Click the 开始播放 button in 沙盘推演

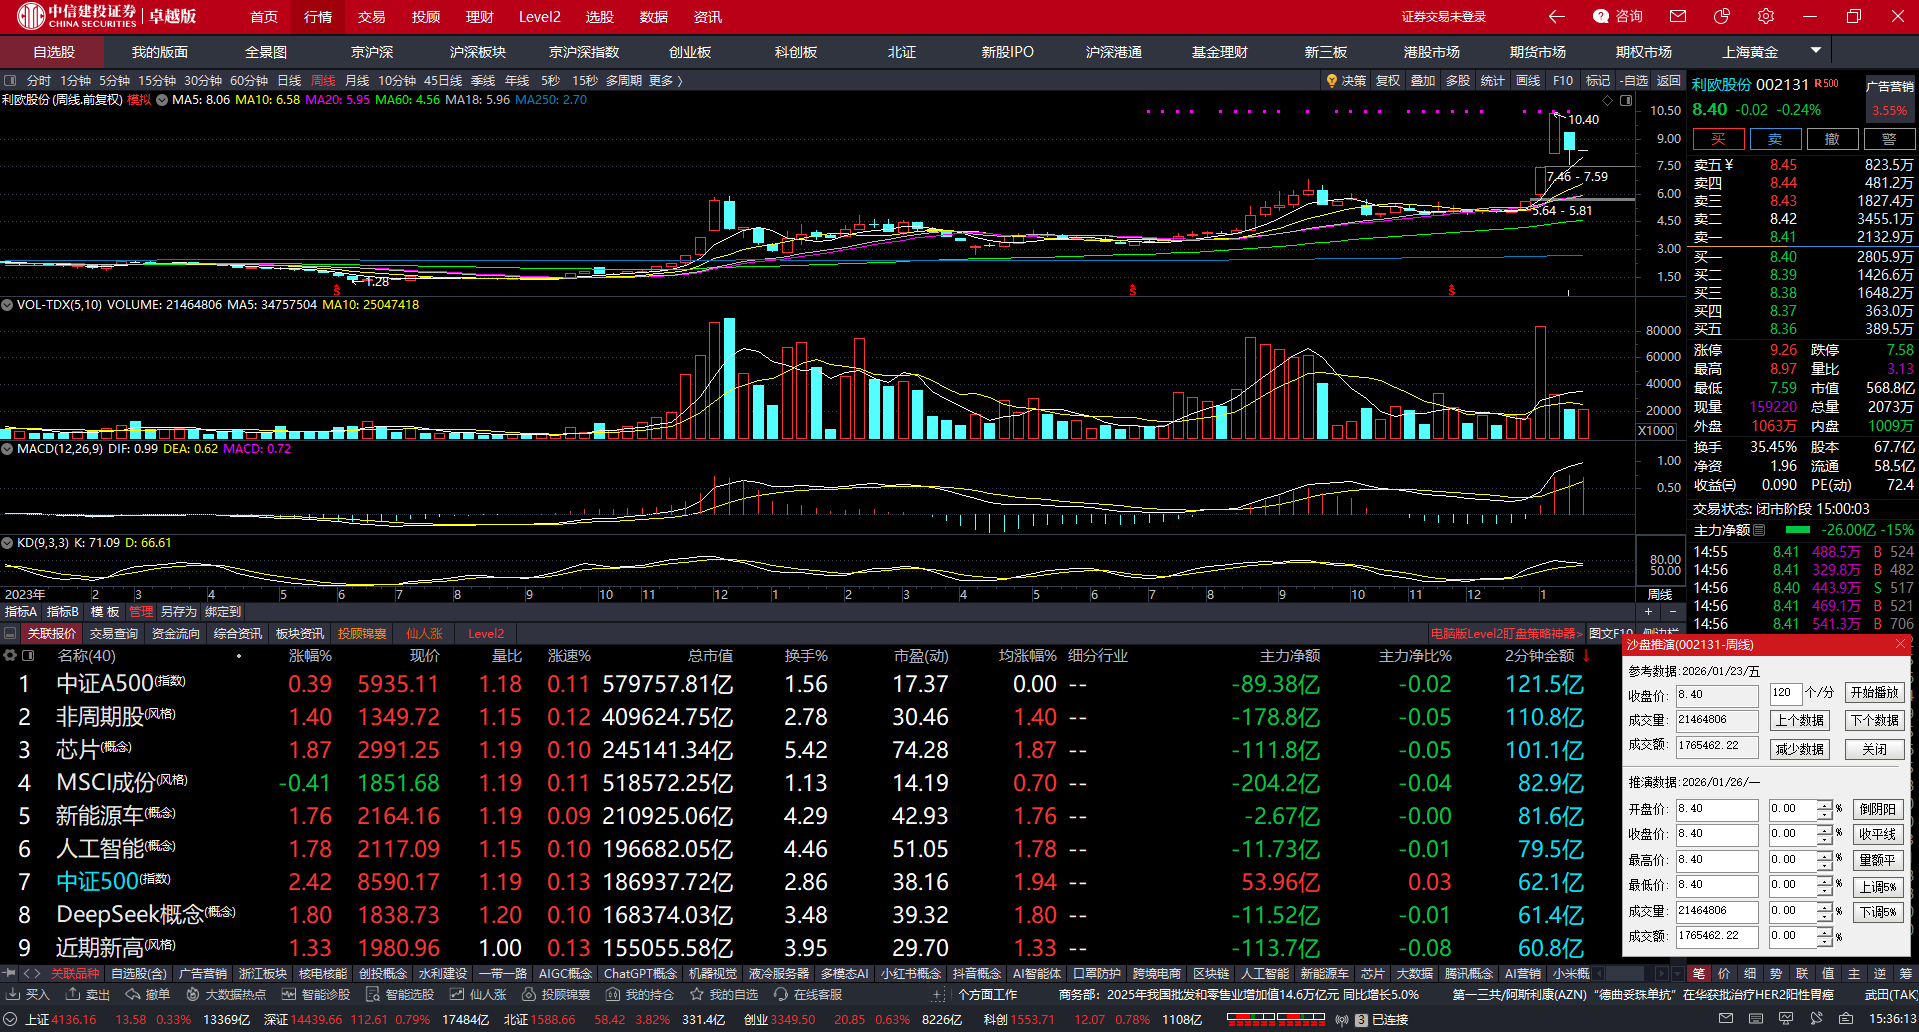(1875, 693)
